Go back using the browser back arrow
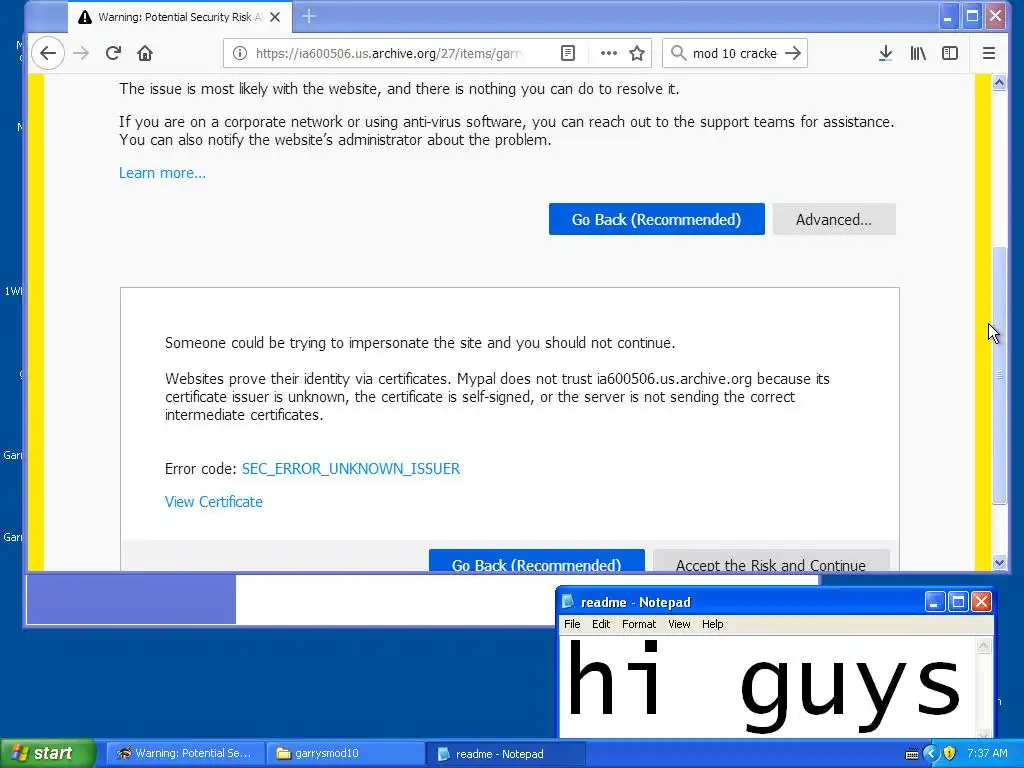The image size is (1024, 768). (48, 54)
